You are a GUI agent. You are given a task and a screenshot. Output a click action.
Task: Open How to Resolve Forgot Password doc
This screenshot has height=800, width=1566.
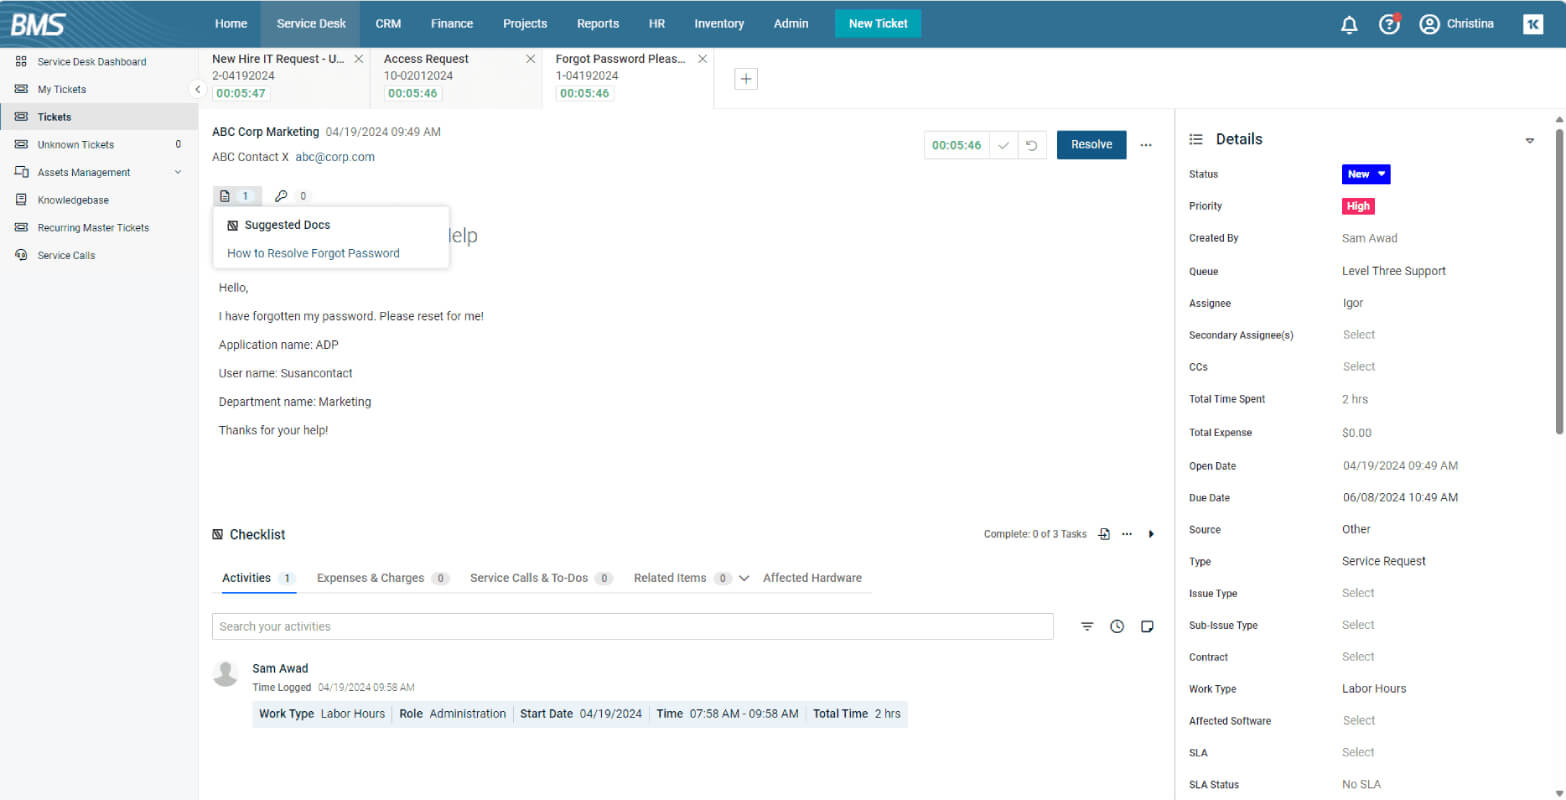pyautogui.click(x=313, y=253)
